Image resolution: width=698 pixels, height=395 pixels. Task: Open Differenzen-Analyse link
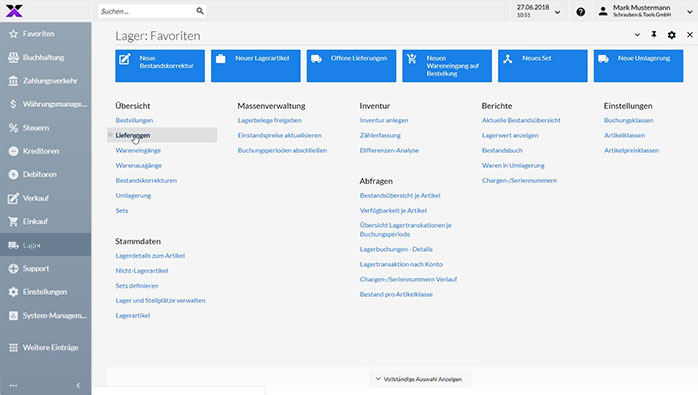click(x=389, y=151)
